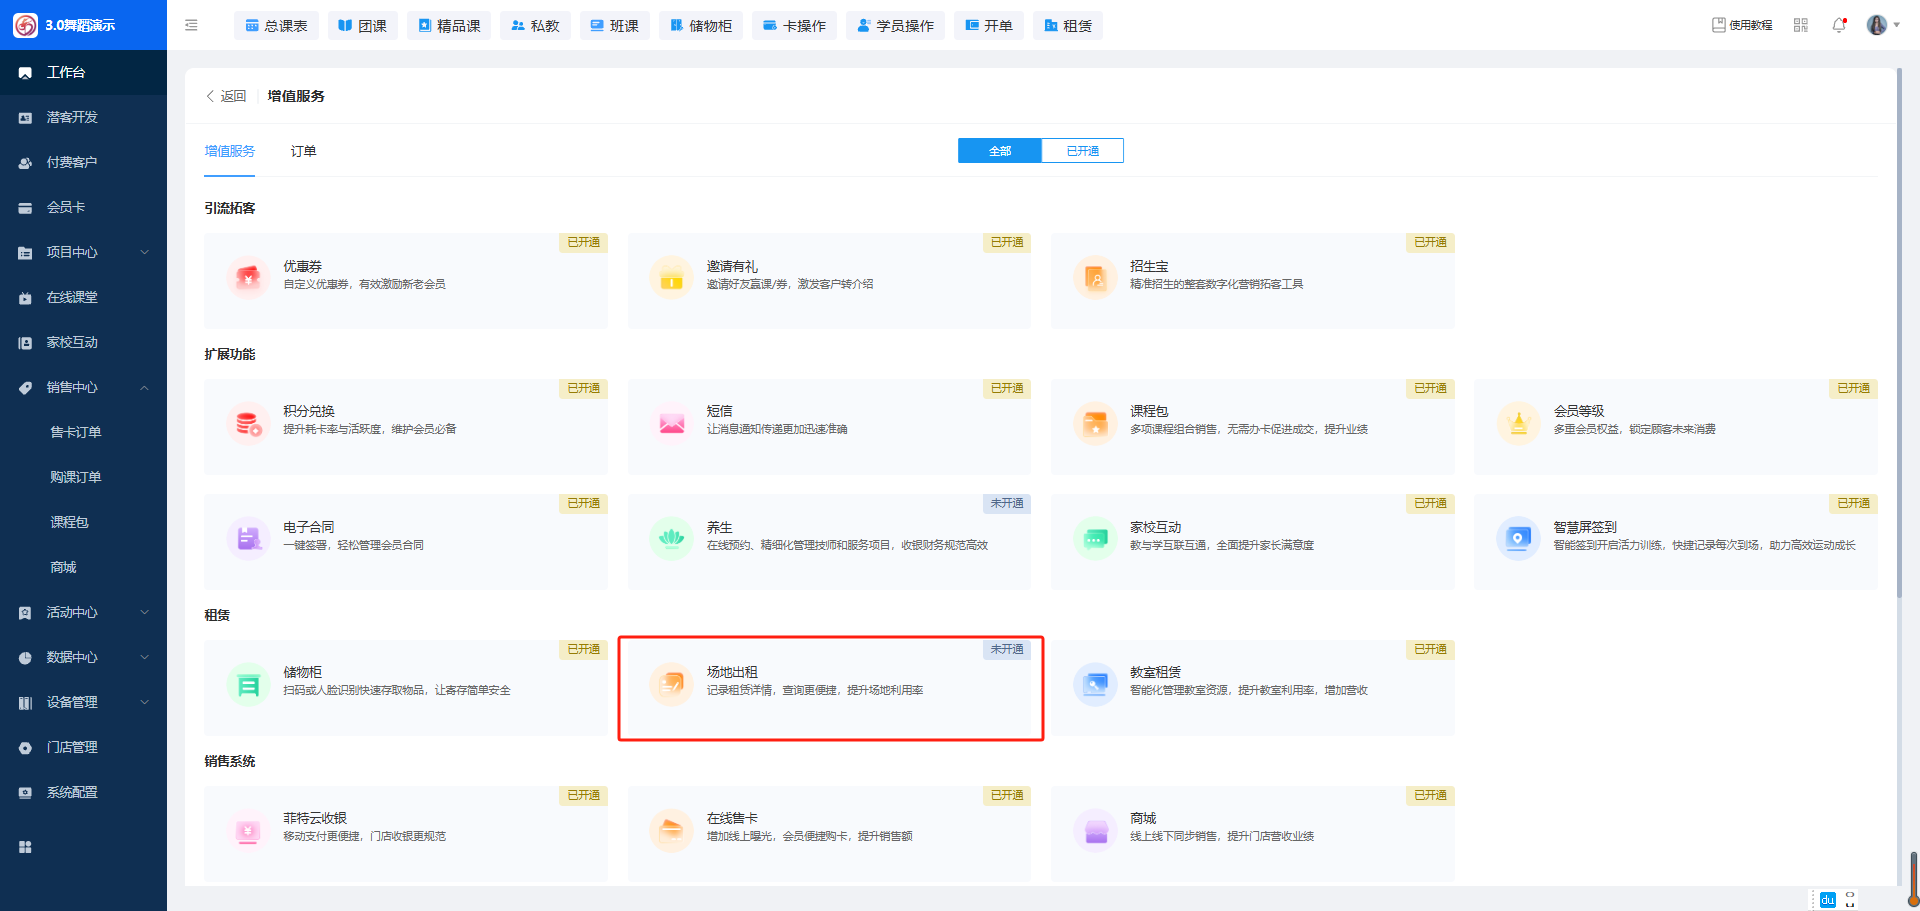Screen dimensions: 1920x911
Task: Click the 返回 back link
Action: [x=226, y=96]
